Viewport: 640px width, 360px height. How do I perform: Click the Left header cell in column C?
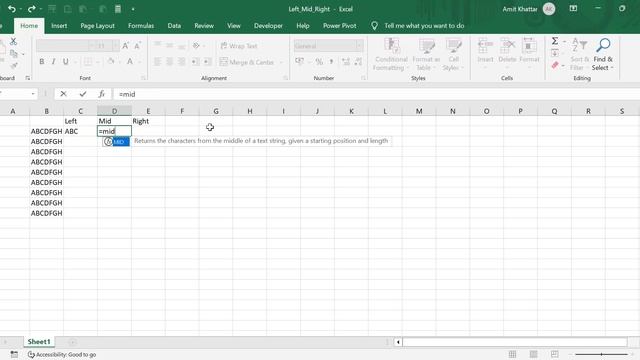click(x=80, y=121)
